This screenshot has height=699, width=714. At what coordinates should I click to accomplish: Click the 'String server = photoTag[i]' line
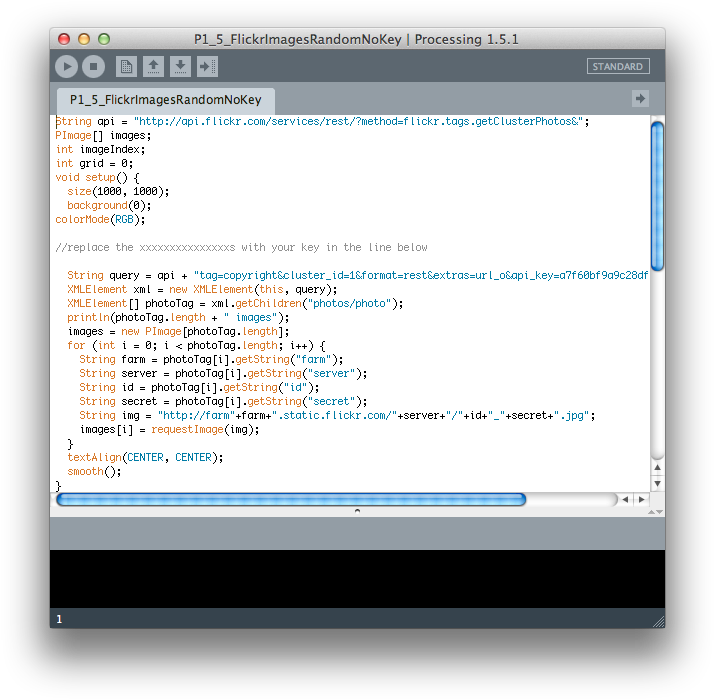[223, 373]
